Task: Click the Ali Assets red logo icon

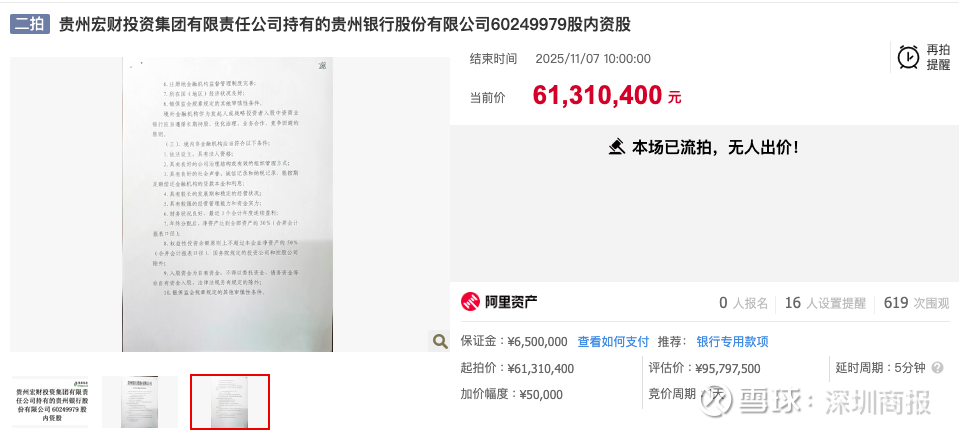Action: (470, 302)
